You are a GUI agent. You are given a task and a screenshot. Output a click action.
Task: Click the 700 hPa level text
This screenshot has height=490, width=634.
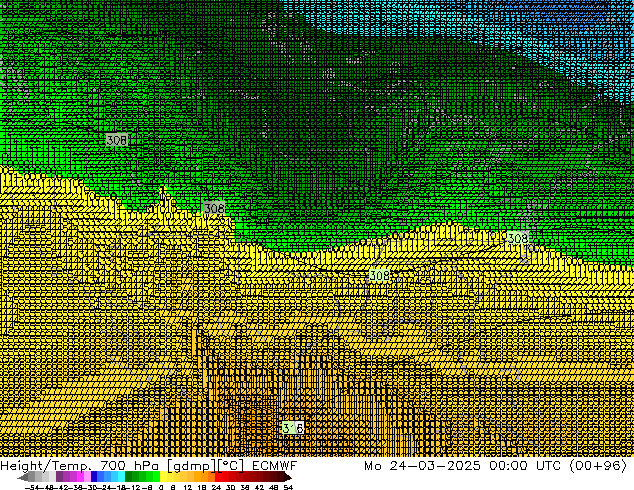130,466
